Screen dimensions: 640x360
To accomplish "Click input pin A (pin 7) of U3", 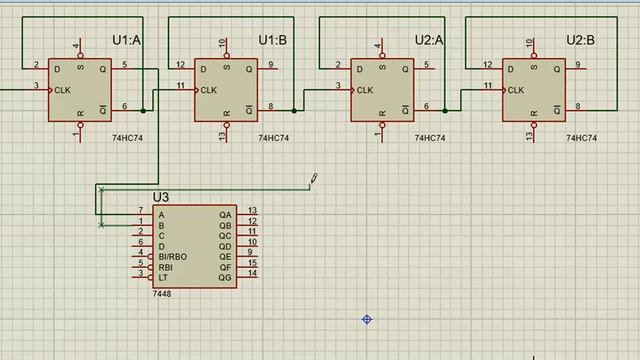I will [x=142, y=214].
